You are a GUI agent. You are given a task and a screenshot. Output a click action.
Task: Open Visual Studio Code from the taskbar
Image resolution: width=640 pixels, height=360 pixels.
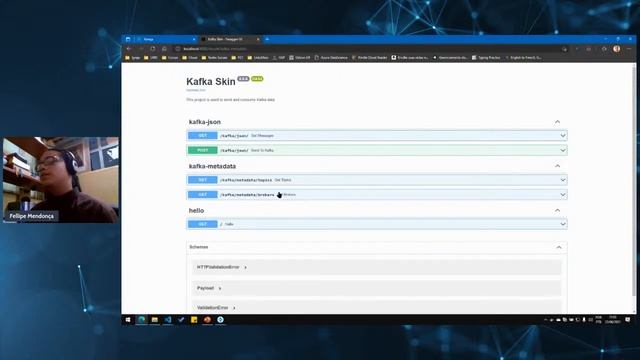[x=168, y=320]
